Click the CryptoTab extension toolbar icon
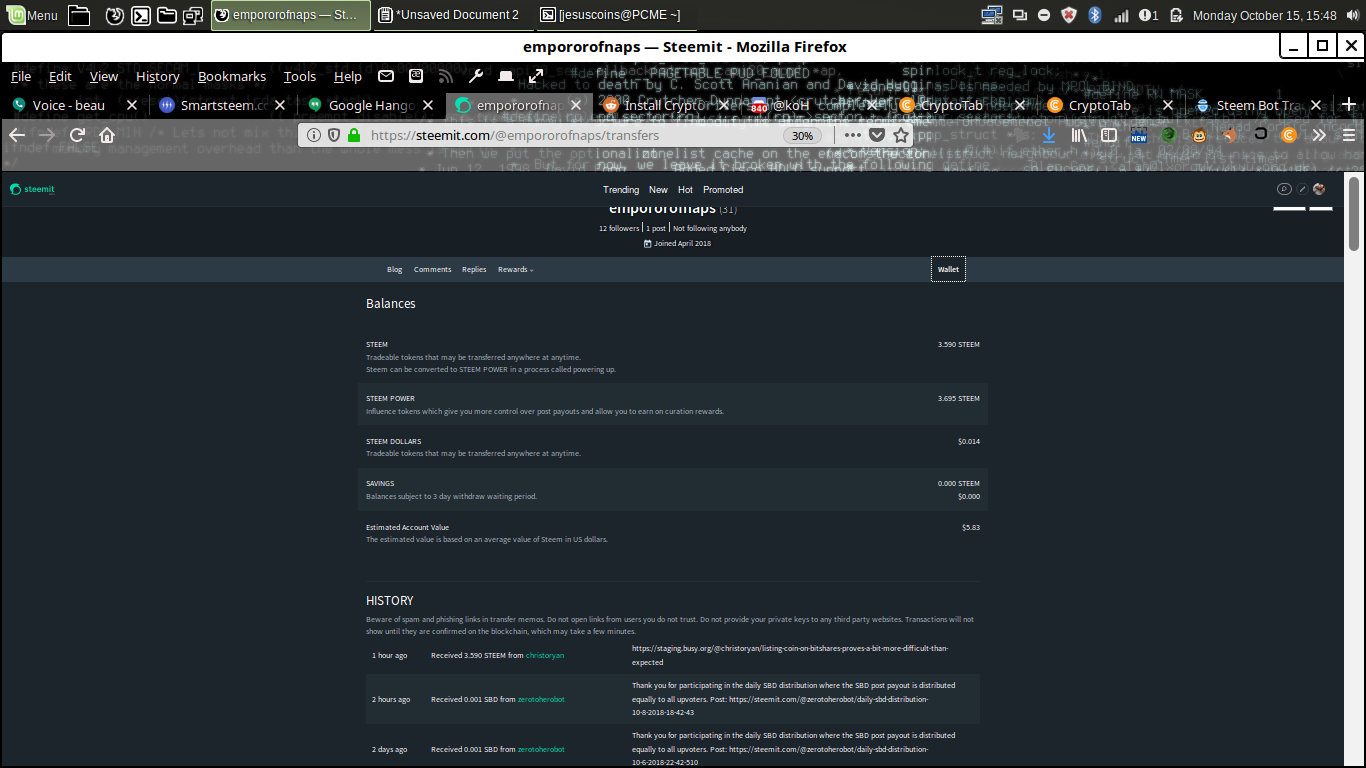1366x768 pixels. [1289, 135]
